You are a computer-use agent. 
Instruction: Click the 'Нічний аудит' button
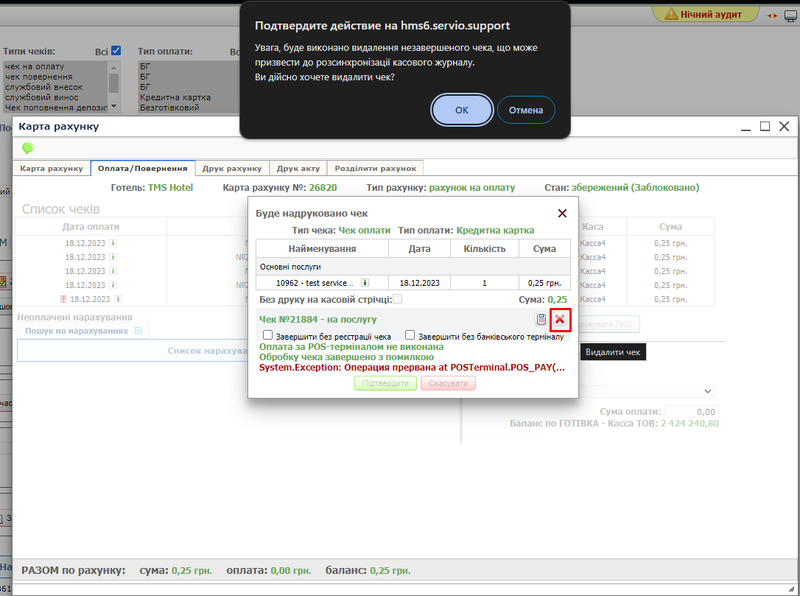[705, 15]
